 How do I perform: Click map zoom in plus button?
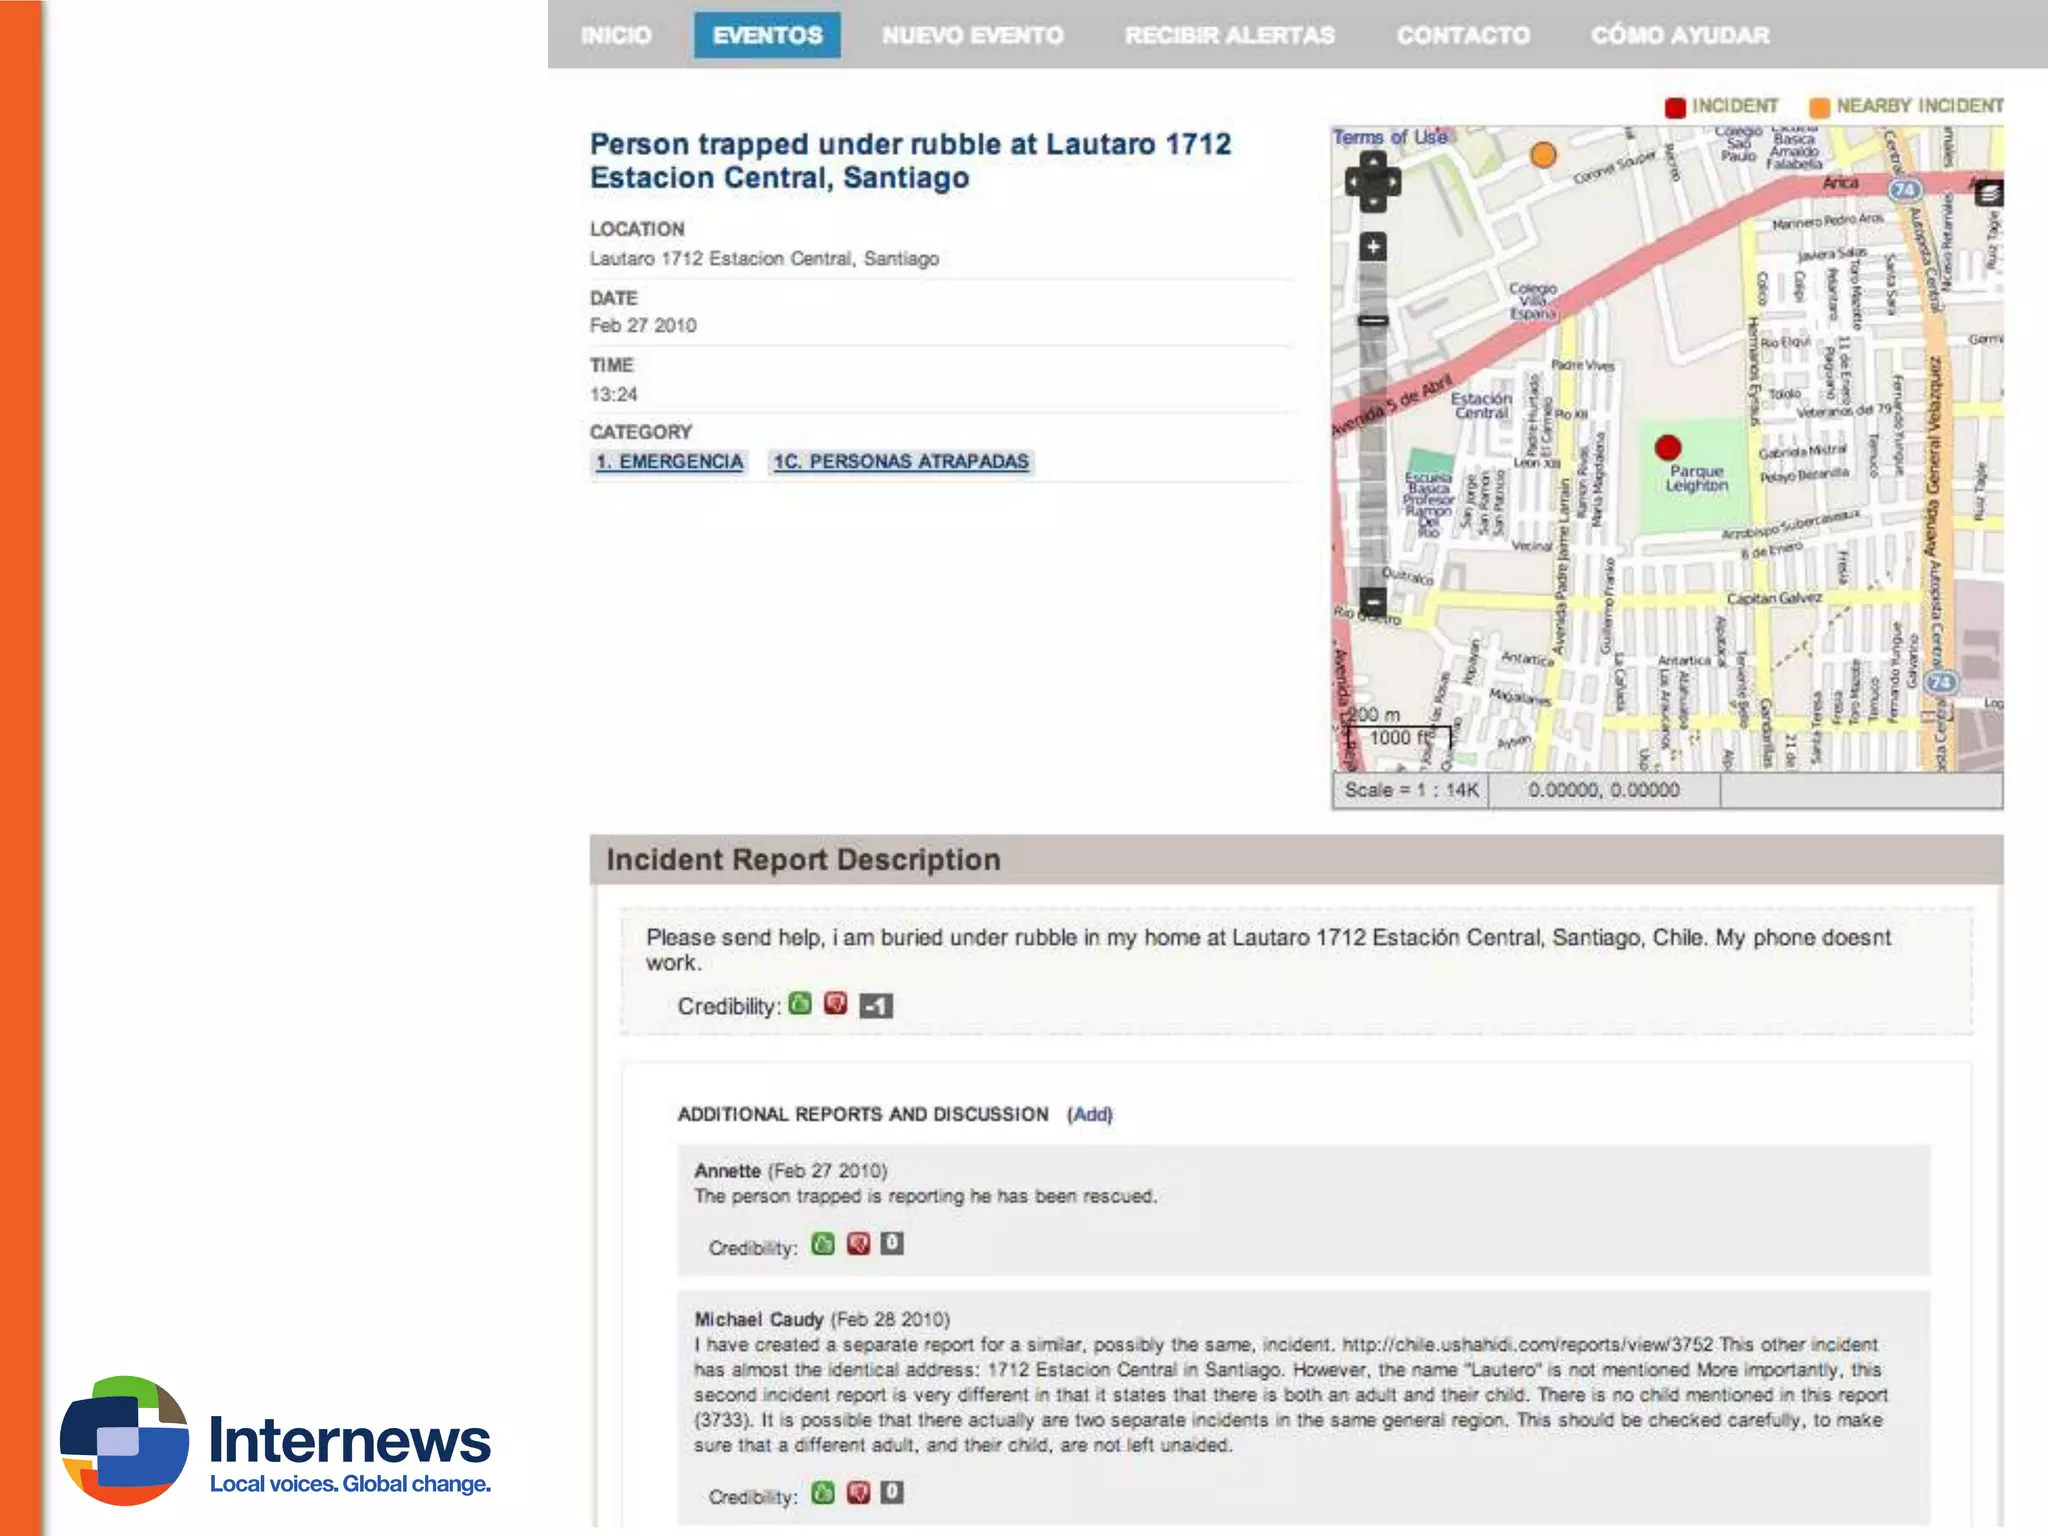click(1373, 247)
